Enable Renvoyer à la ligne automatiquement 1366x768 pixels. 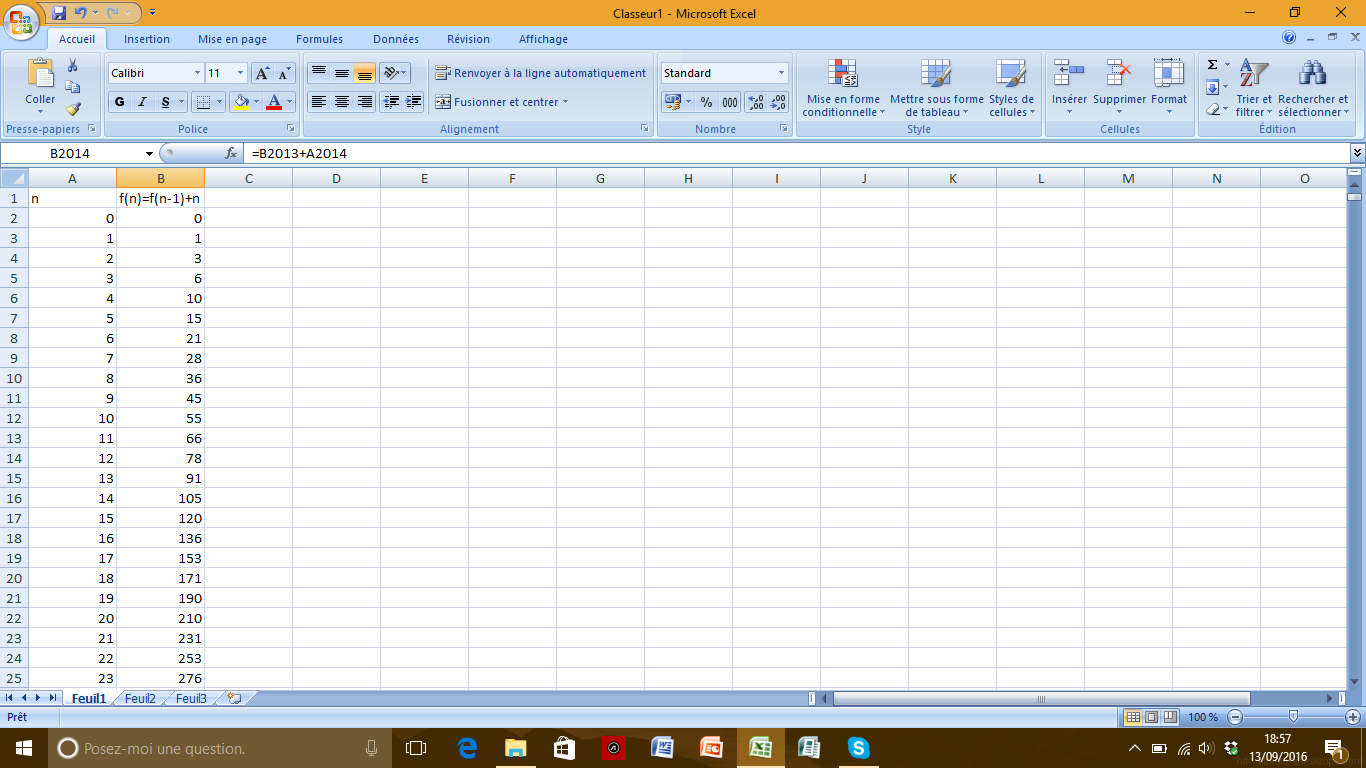tap(541, 73)
